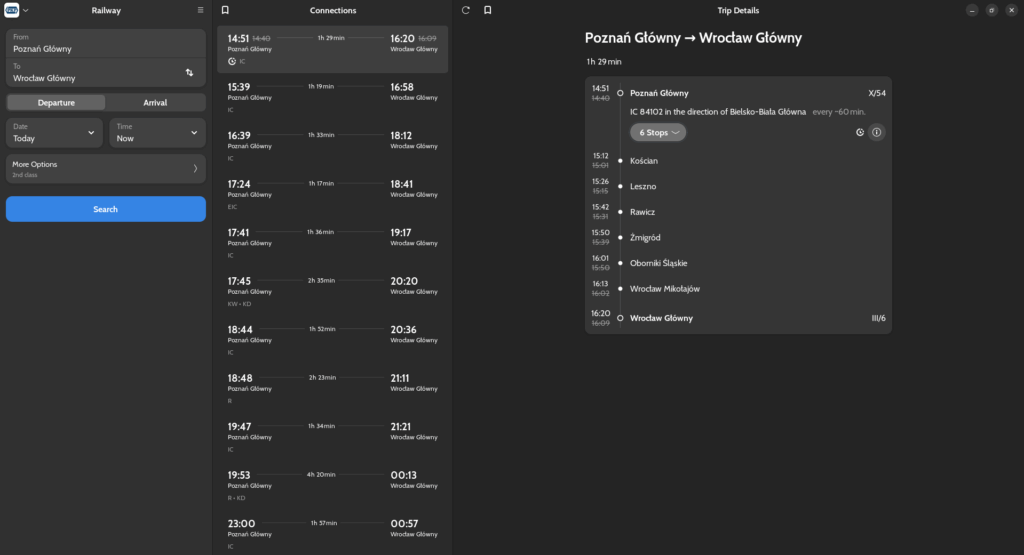Click the Żmigród stop
The image size is (1024, 555).
tap(645, 238)
